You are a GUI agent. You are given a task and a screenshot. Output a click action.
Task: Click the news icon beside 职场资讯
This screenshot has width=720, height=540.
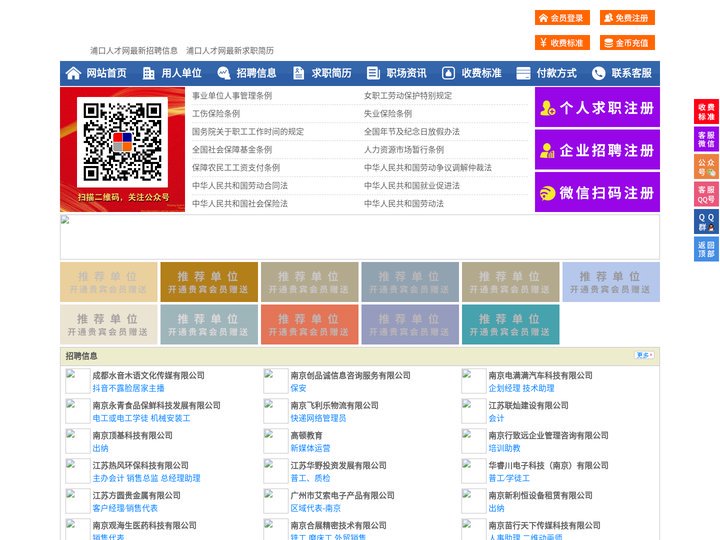tap(373, 73)
